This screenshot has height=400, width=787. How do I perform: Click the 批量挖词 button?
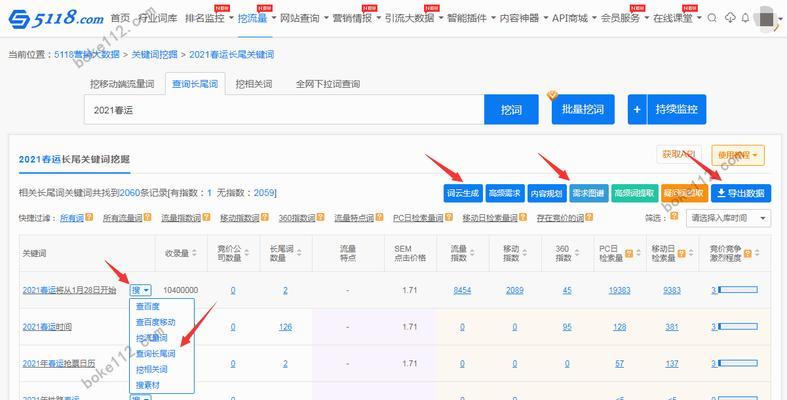click(x=583, y=109)
